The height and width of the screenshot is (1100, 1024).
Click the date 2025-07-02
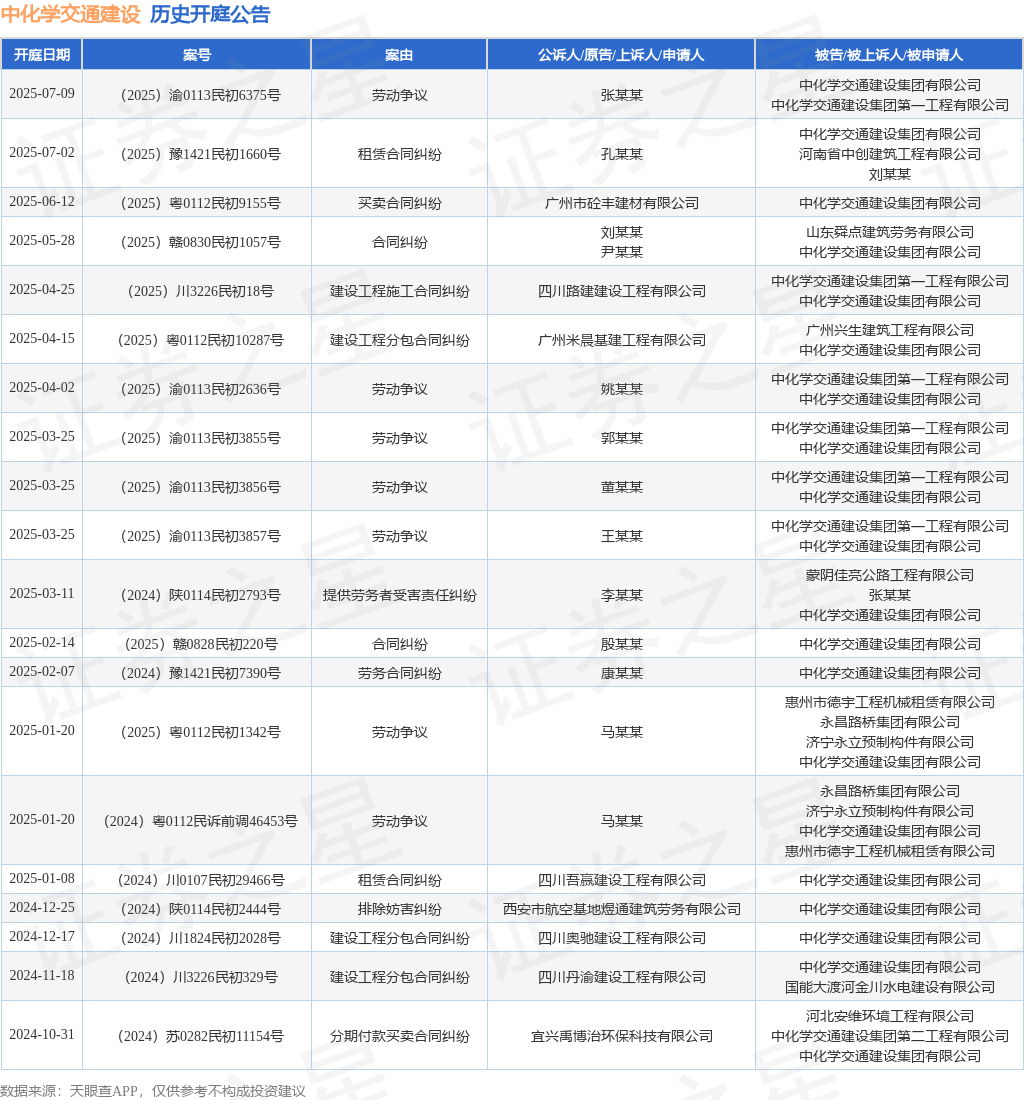(42, 153)
